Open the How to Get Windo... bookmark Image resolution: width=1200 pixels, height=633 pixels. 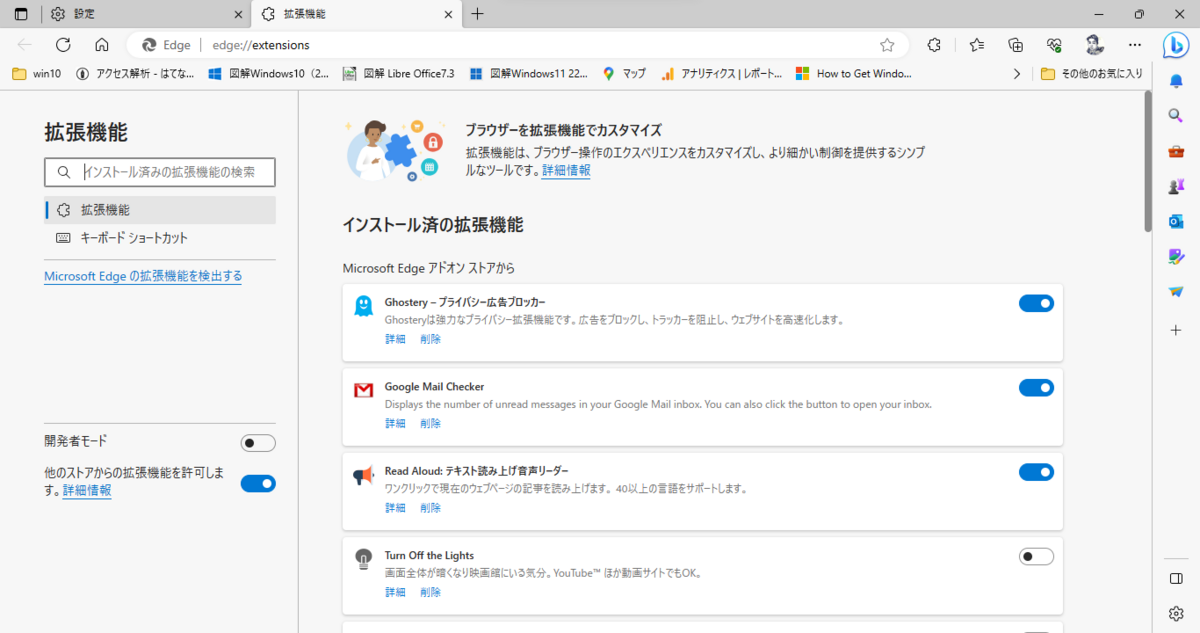(855, 73)
